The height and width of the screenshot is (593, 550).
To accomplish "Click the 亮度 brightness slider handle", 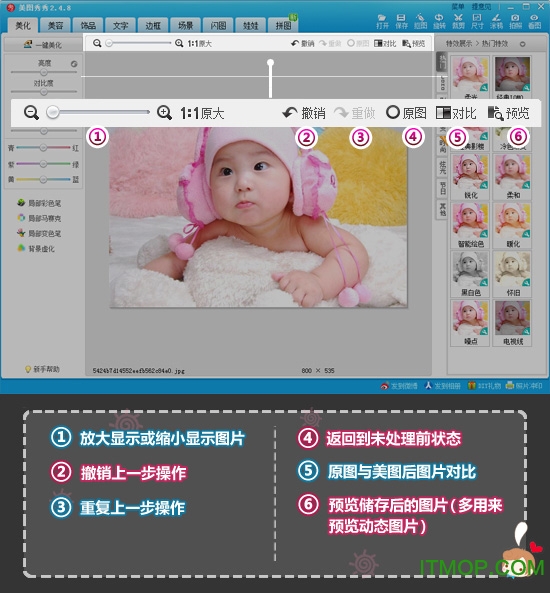I will click(x=44, y=72).
